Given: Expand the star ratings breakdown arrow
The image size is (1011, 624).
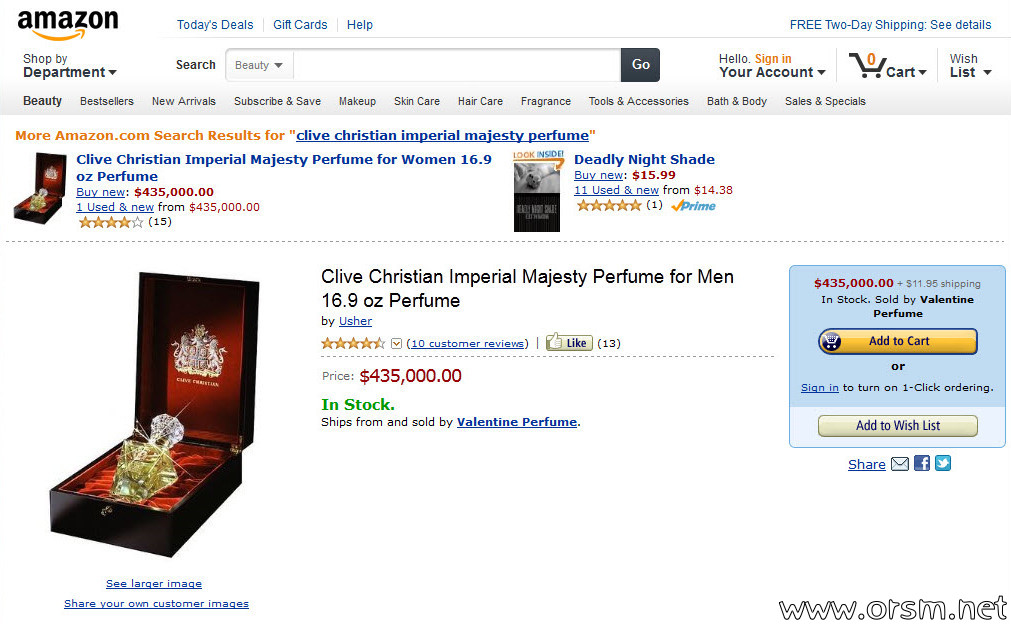Looking at the screenshot, I should (397, 344).
